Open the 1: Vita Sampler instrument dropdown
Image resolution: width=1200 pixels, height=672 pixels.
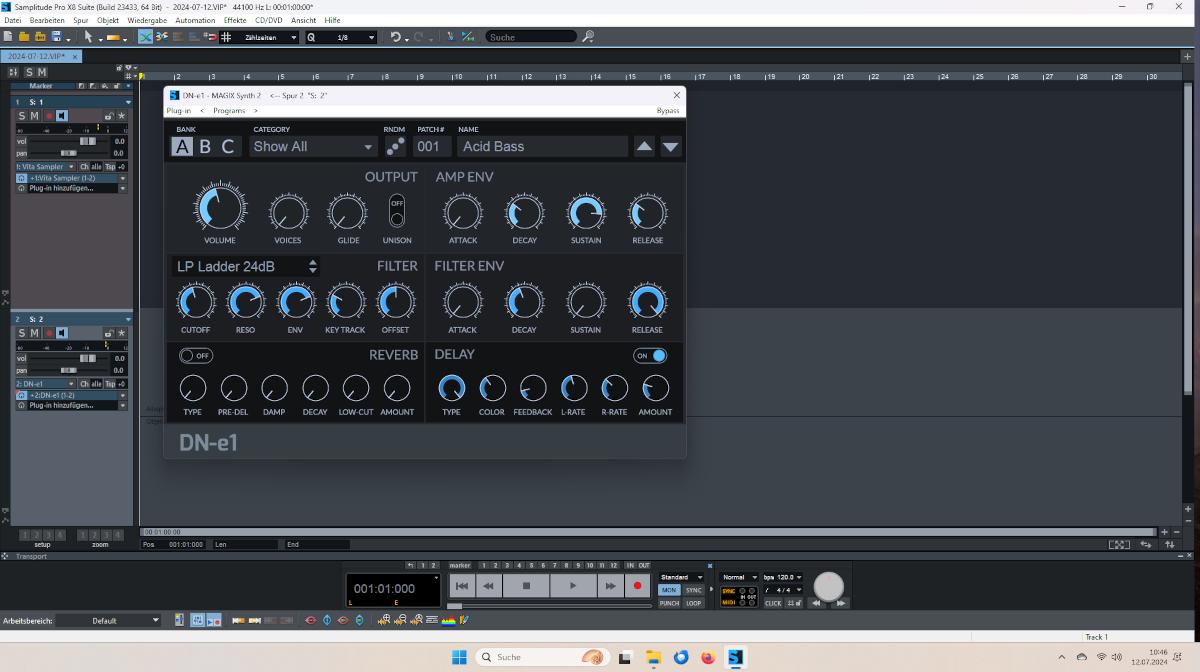coord(45,167)
